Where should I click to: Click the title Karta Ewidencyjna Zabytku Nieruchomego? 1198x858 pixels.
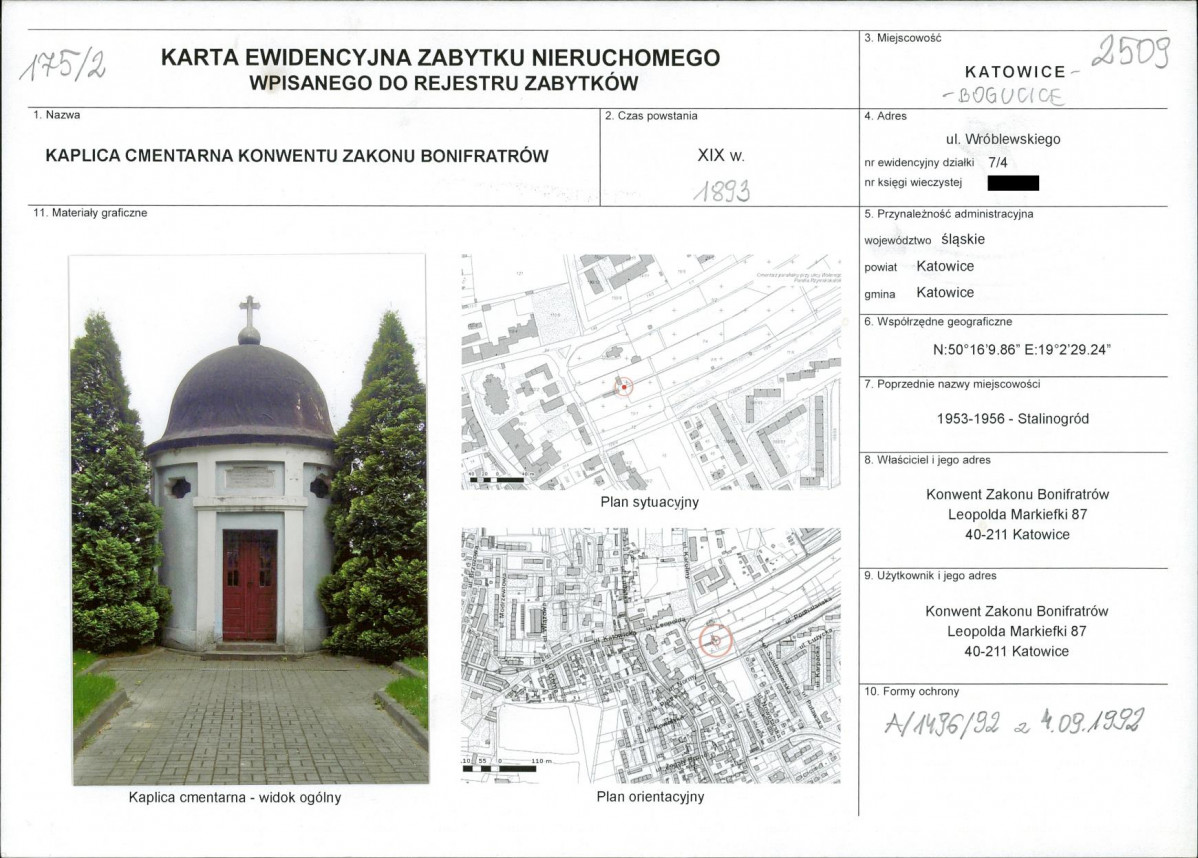pos(440,58)
